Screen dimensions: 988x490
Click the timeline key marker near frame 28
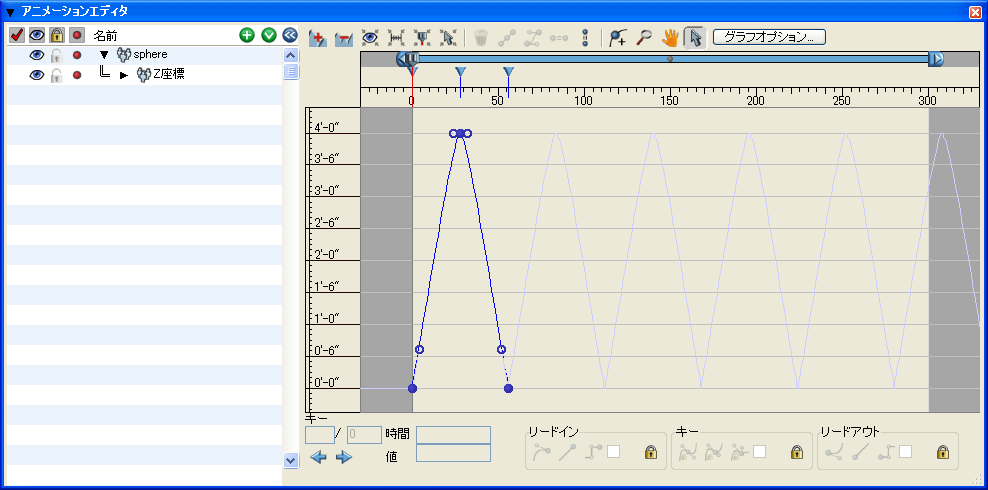461,72
